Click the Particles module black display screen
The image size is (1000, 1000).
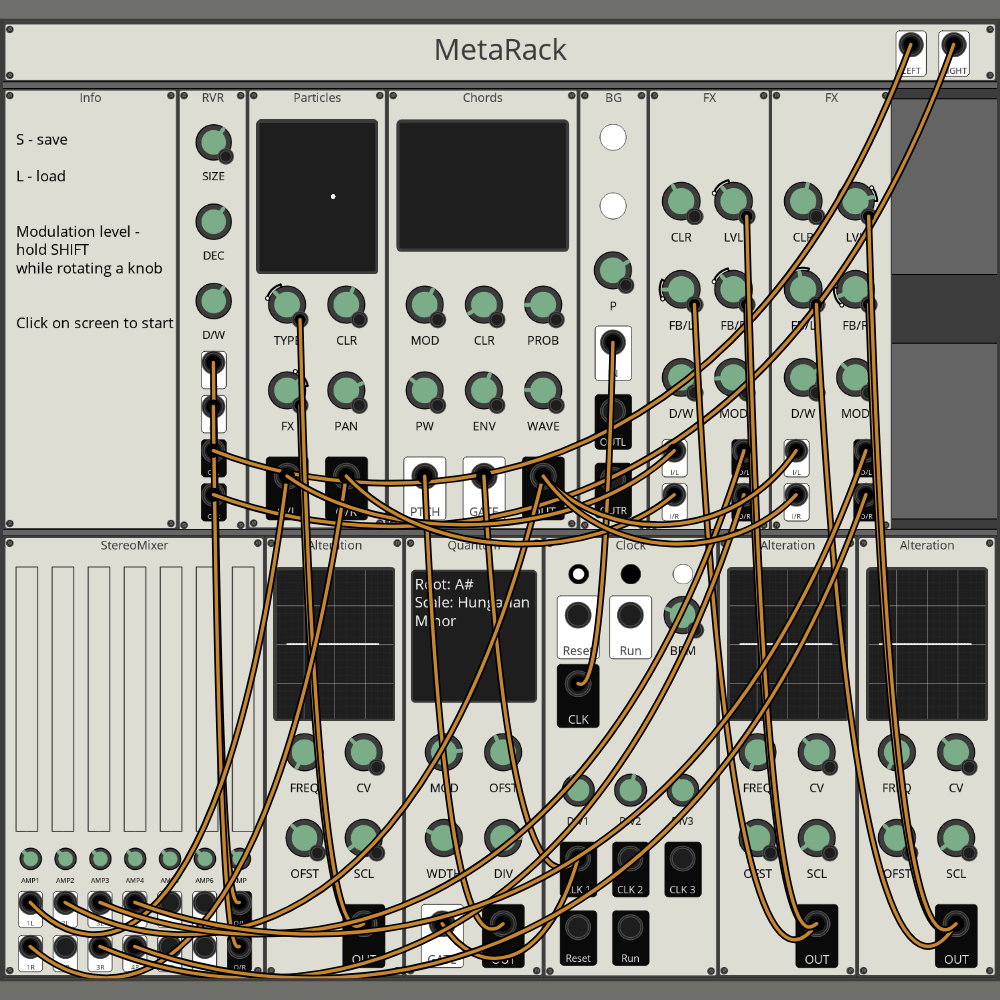tap(317, 197)
